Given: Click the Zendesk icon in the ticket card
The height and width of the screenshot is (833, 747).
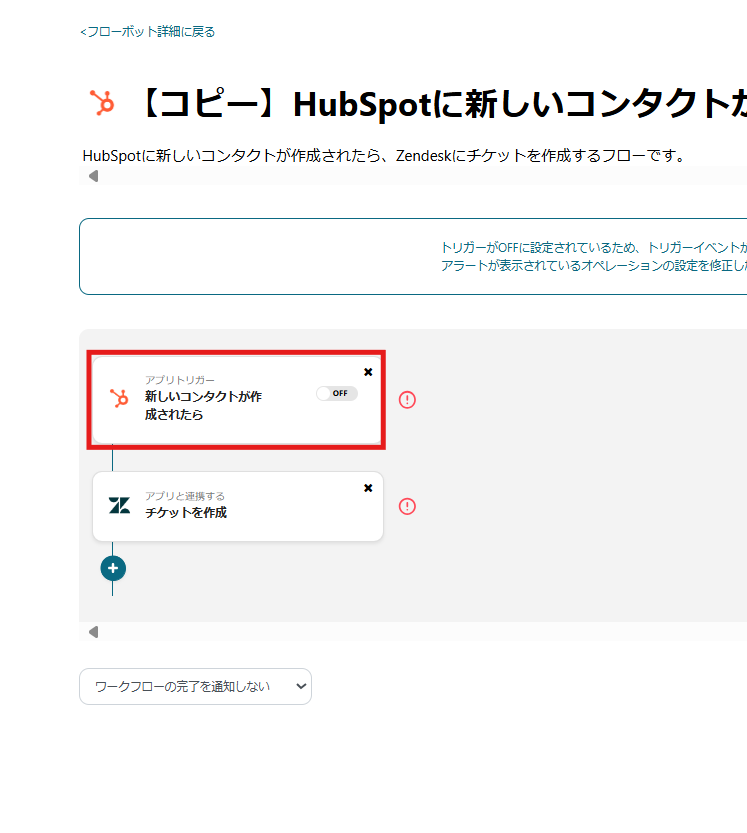Looking at the screenshot, I should [119, 505].
